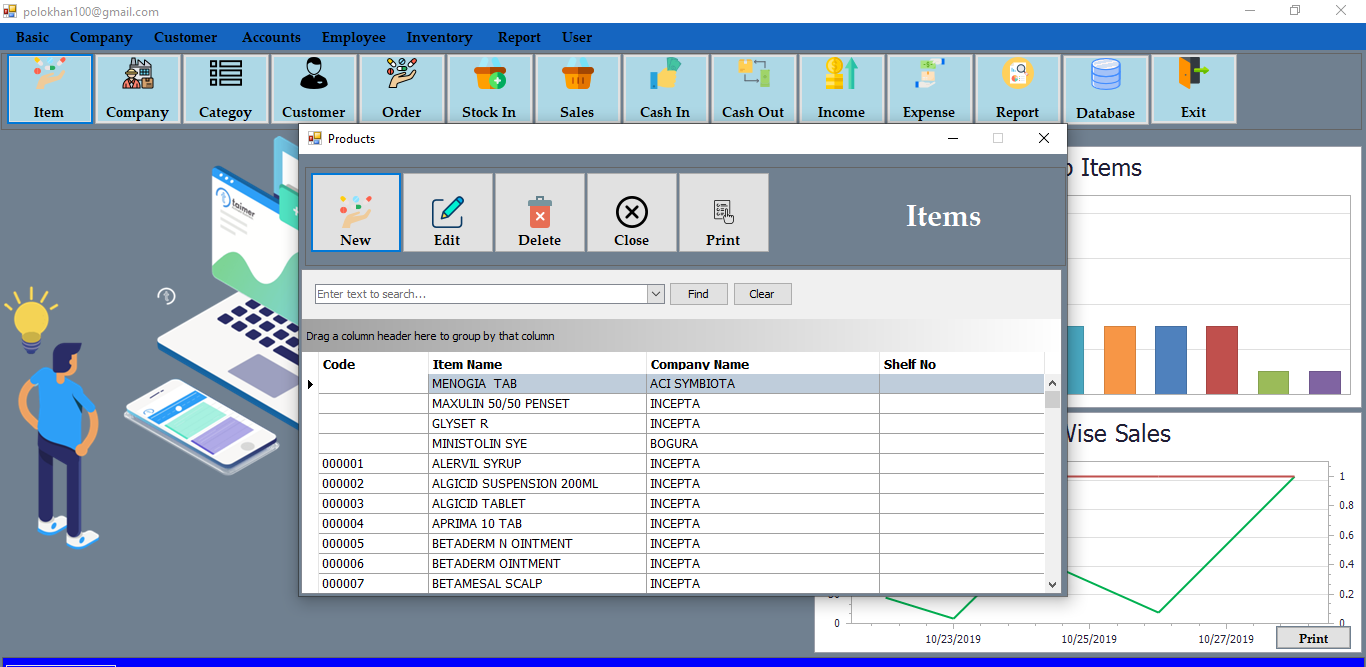Image resolution: width=1366 pixels, height=667 pixels.
Task: Select the APRIMA 10 TAB row
Action: (x=681, y=524)
